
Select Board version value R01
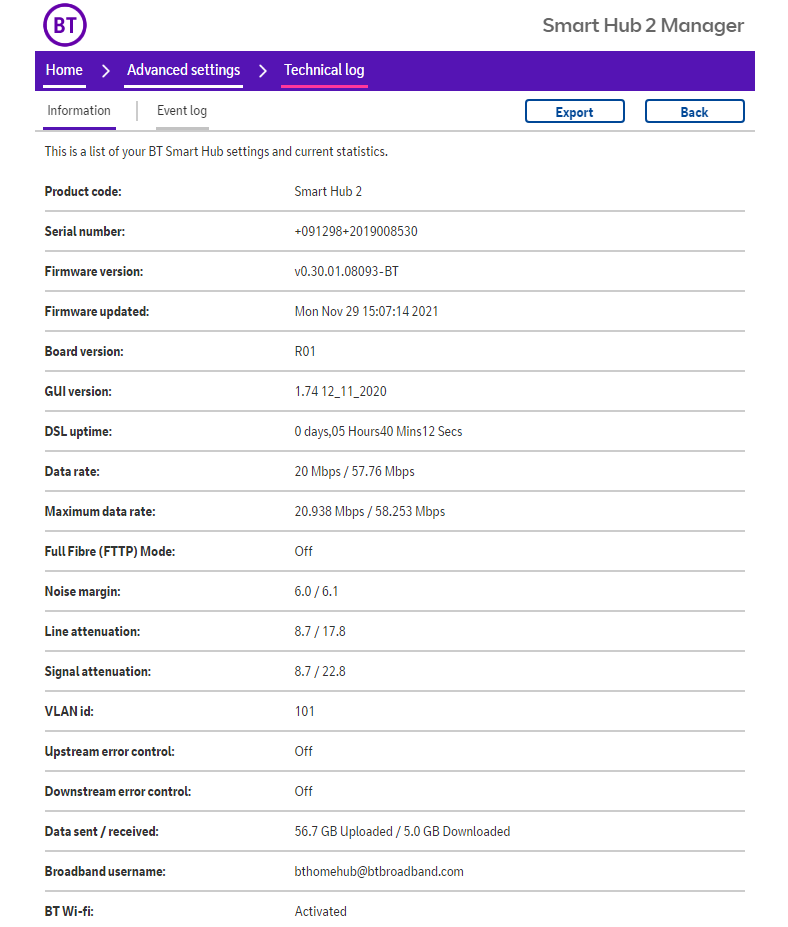tap(305, 351)
